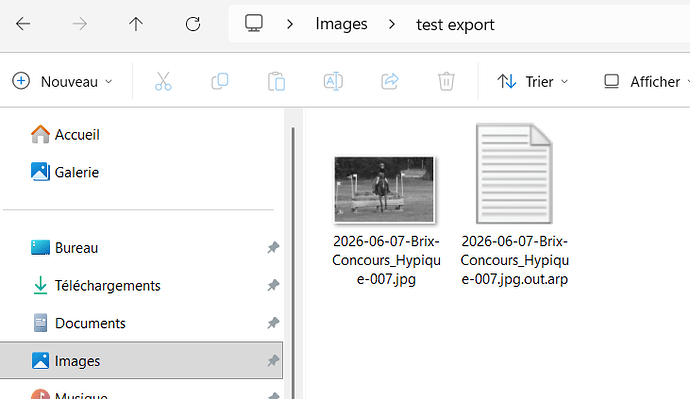
Task: Click pin icon next to Images
Action: (273, 361)
